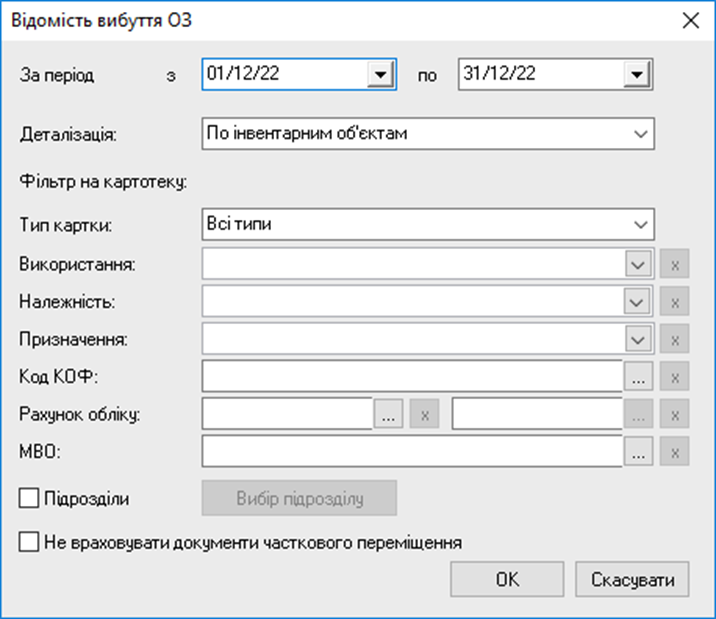Expand the Тип картки dropdown
This screenshot has width=716, height=619.
(641, 225)
